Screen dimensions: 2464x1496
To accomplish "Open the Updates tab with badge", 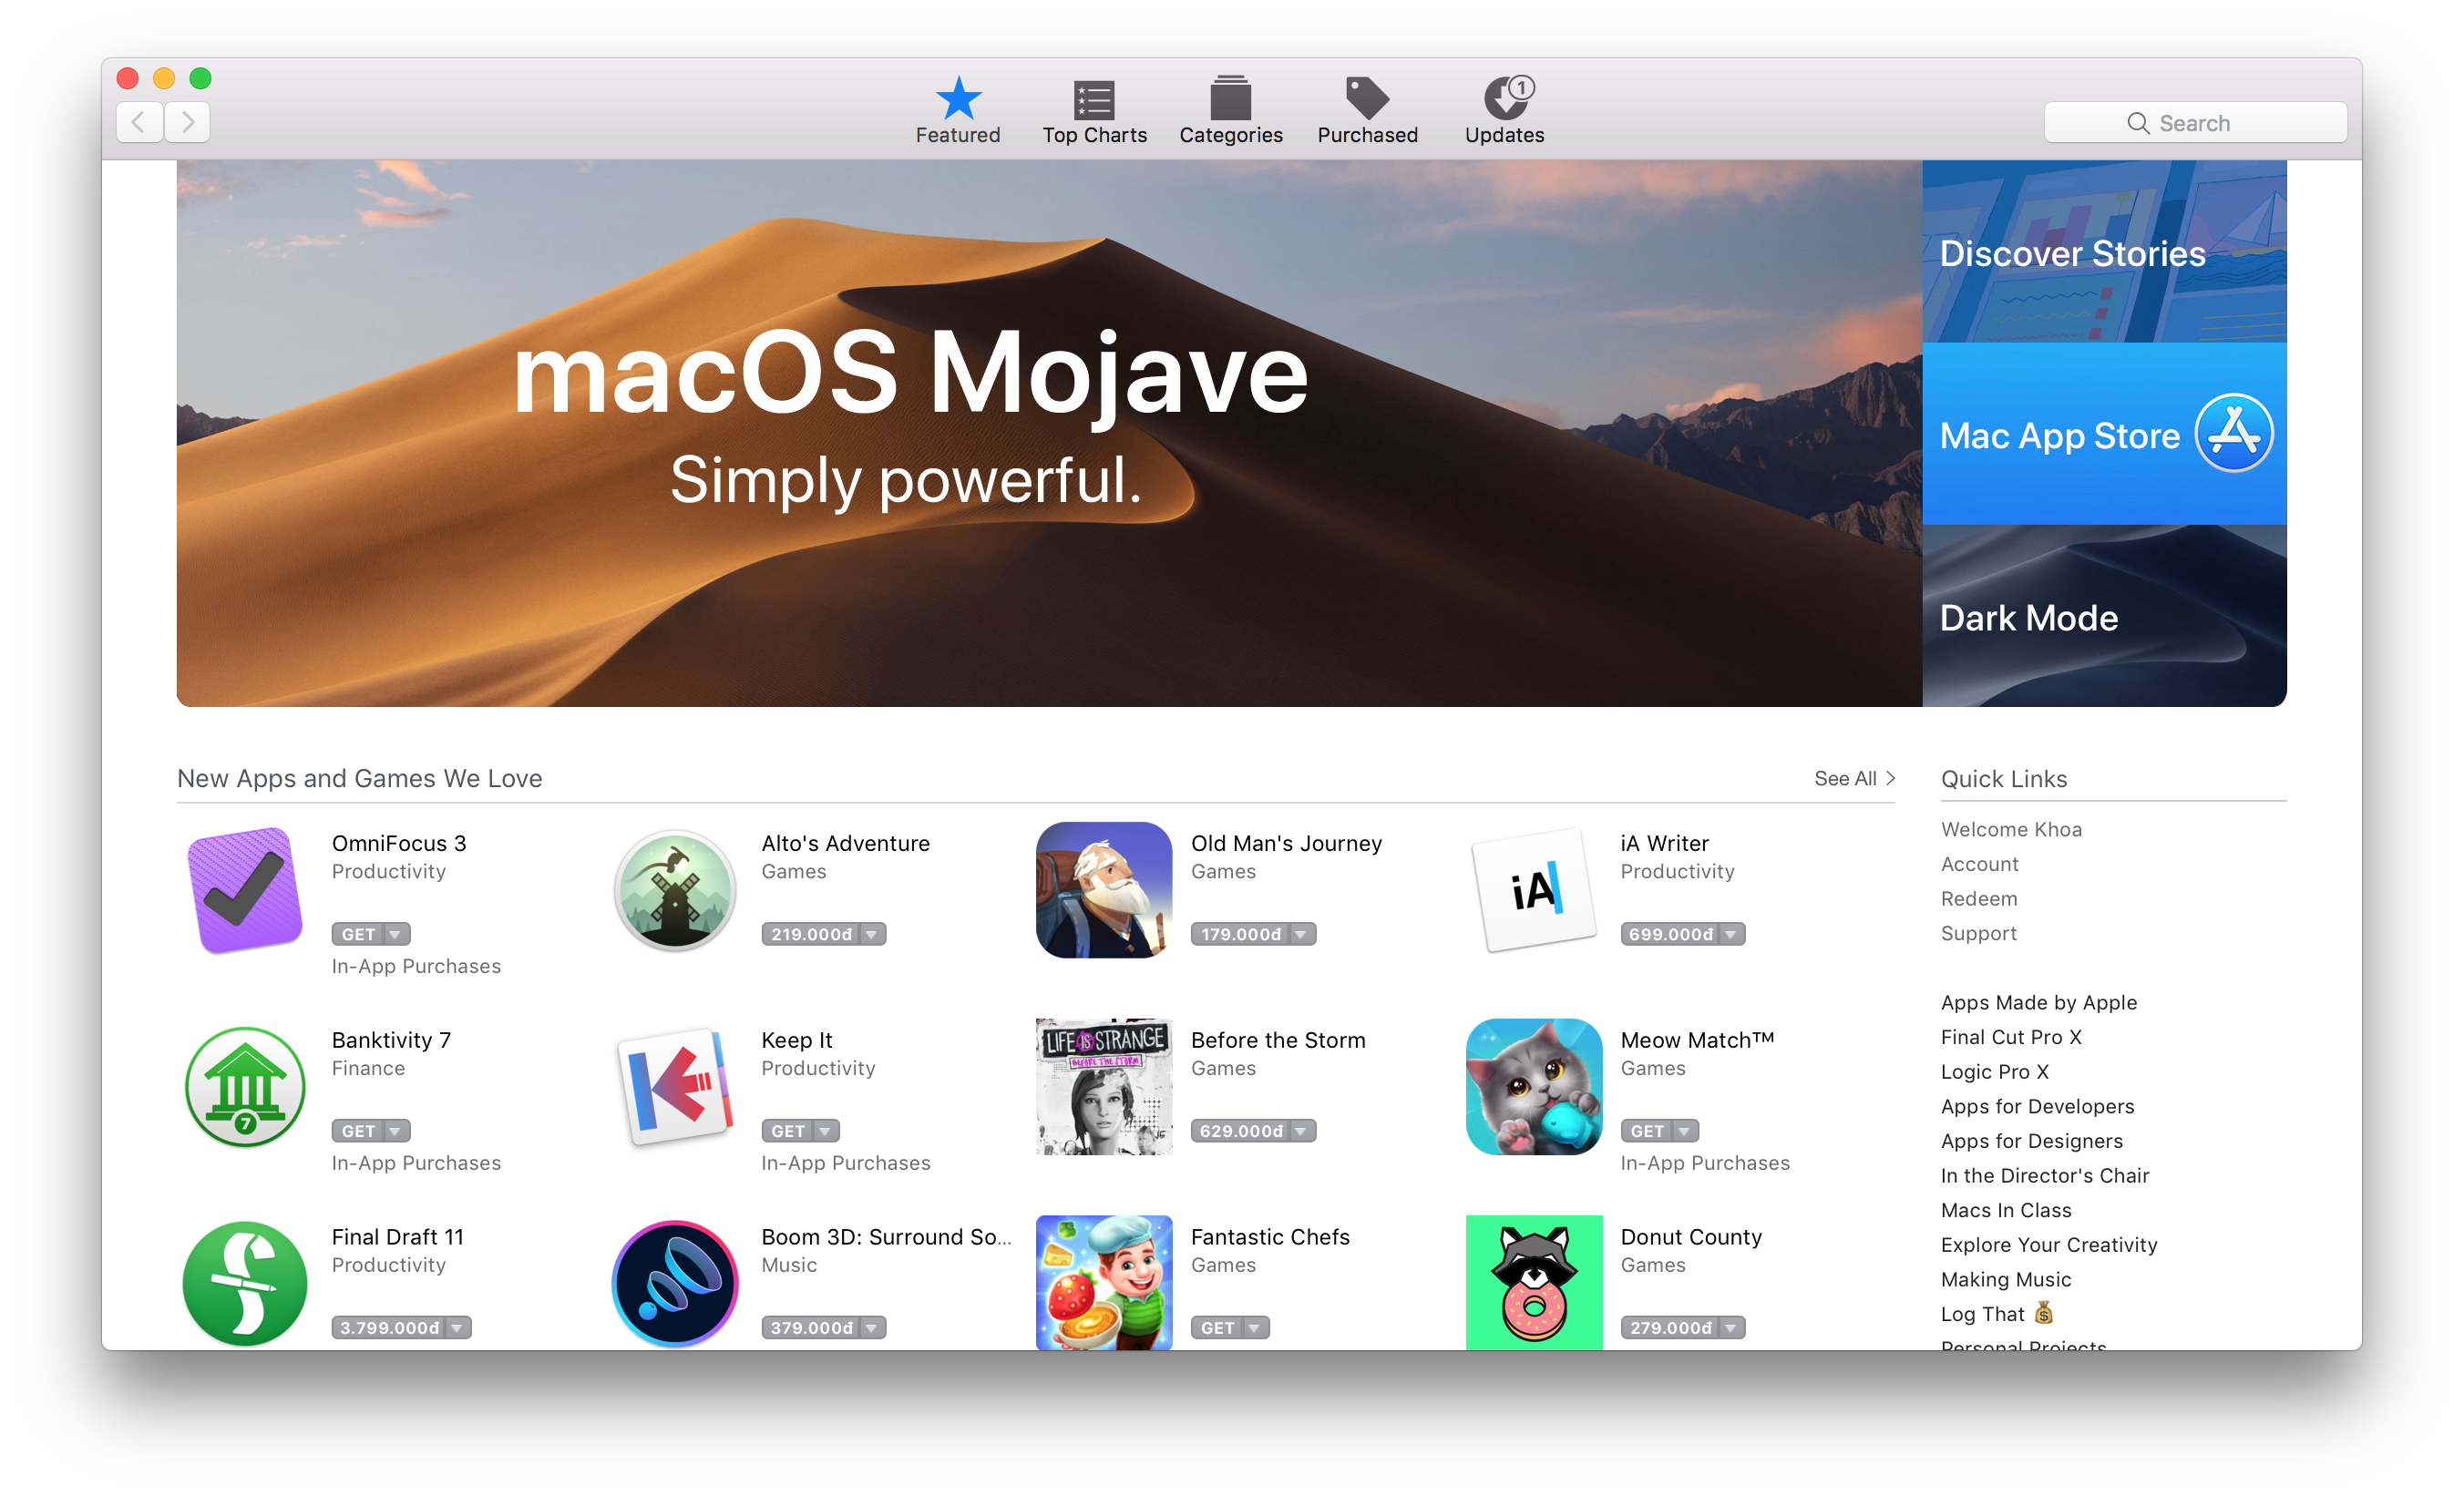I will click(1507, 98).
